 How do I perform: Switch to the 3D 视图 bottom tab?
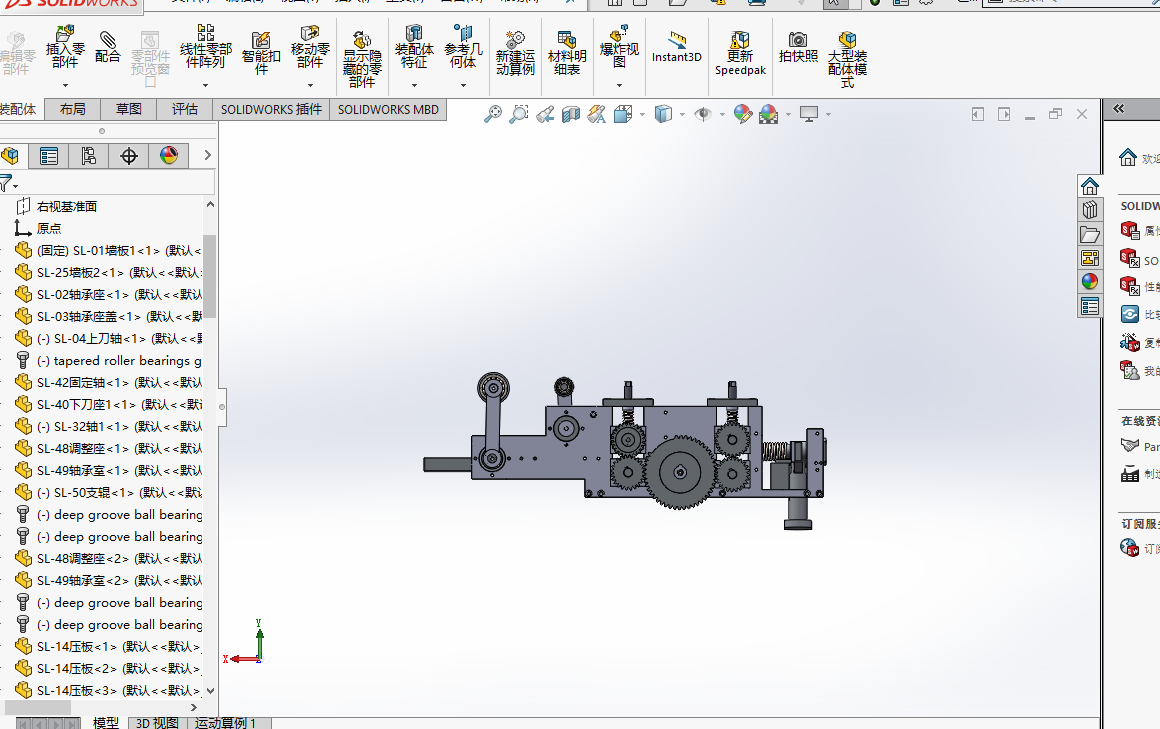pyautogui.click(x=157, y=723)
